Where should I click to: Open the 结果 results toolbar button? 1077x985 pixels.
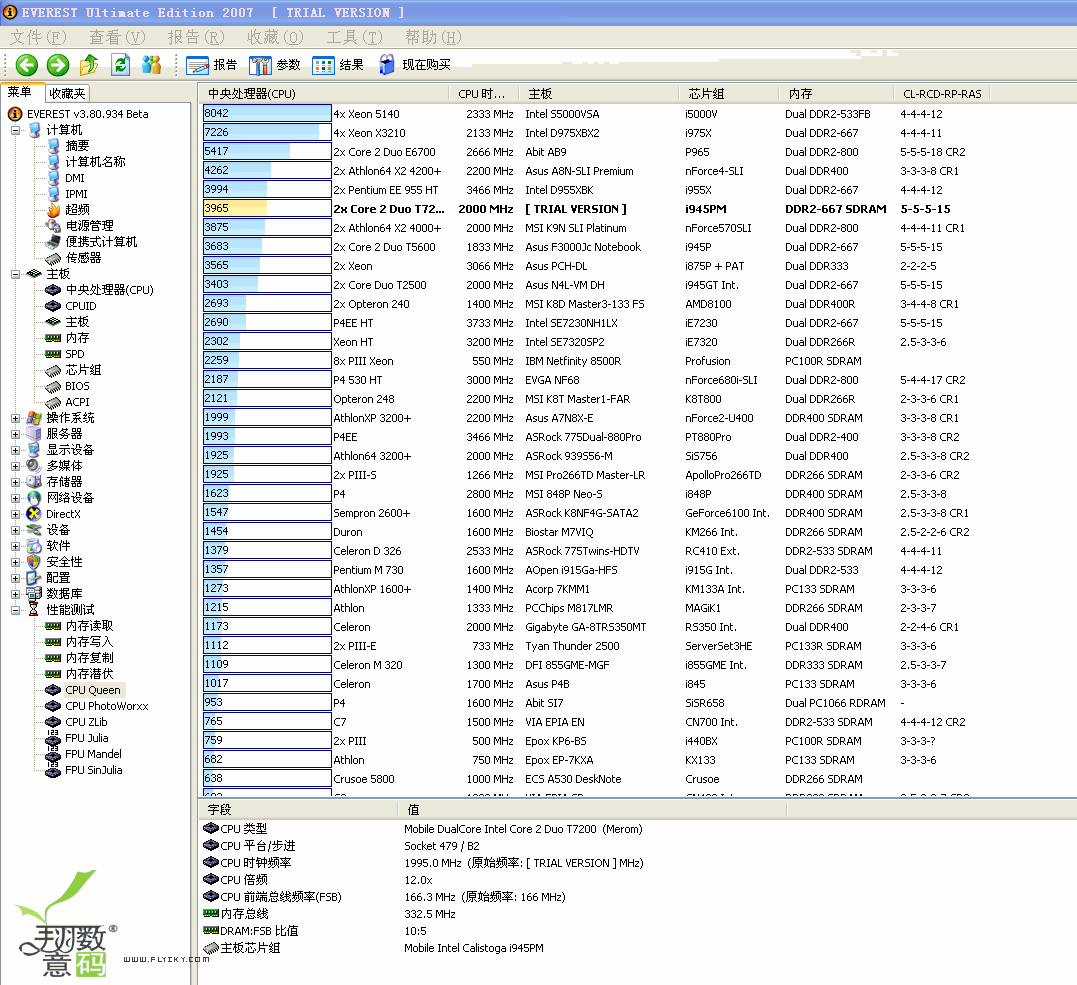click(x=338, y=65)
